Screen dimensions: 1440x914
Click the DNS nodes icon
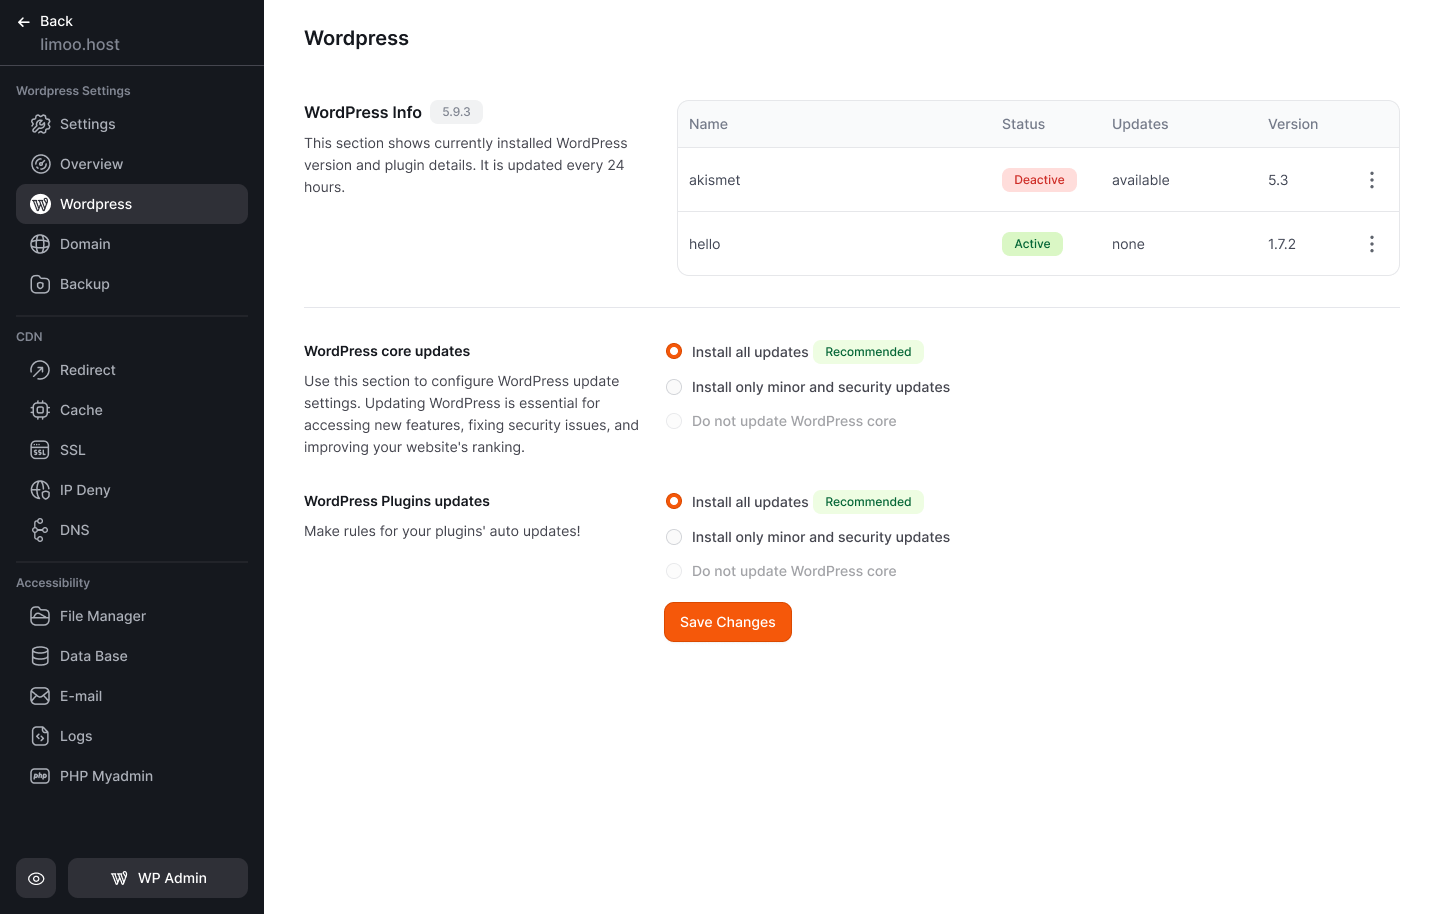40,530
